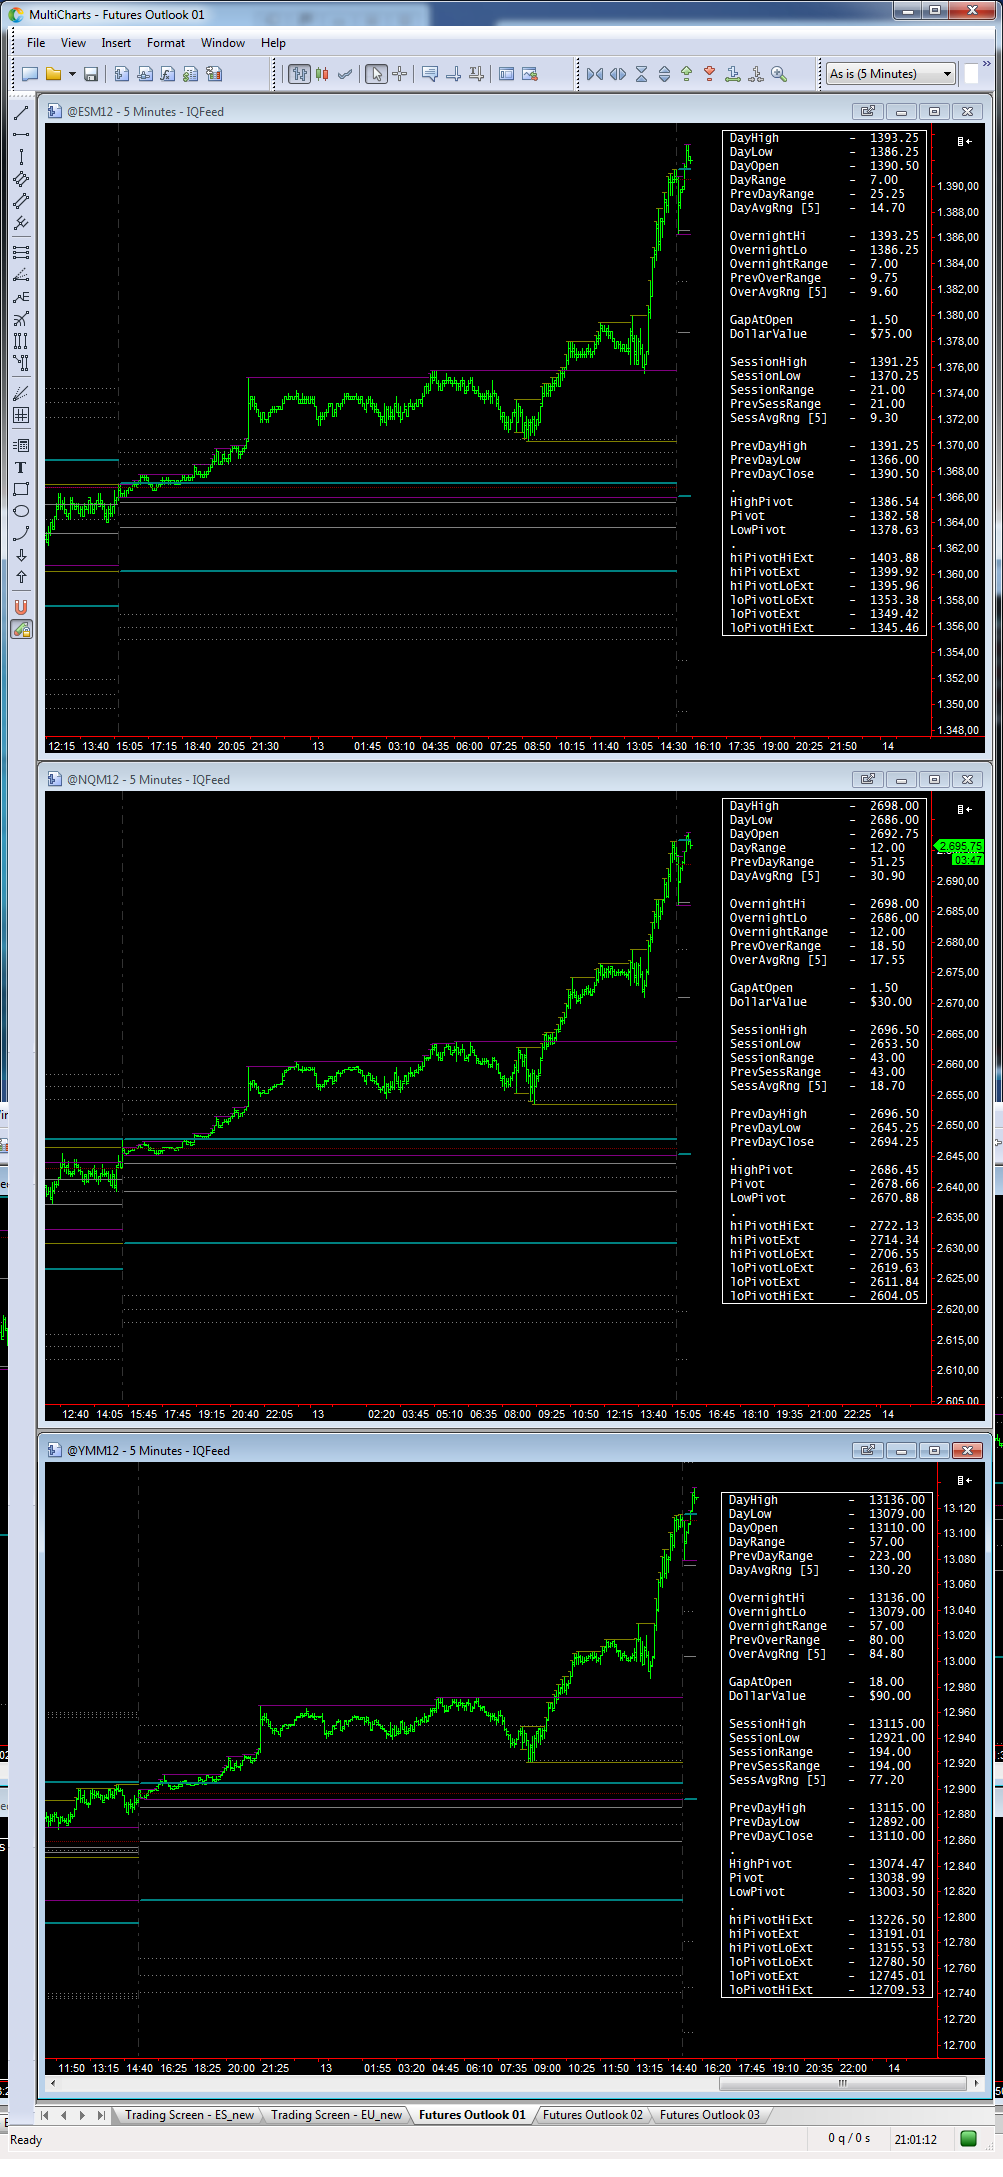Select the Arrow Up drawing tool

(21, 577)
